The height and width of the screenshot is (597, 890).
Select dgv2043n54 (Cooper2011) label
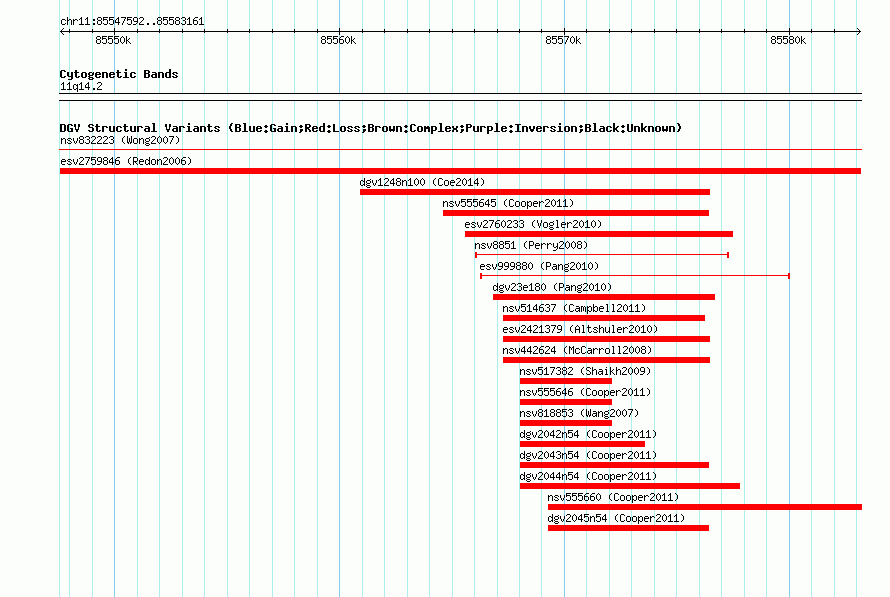click(588, 455)
